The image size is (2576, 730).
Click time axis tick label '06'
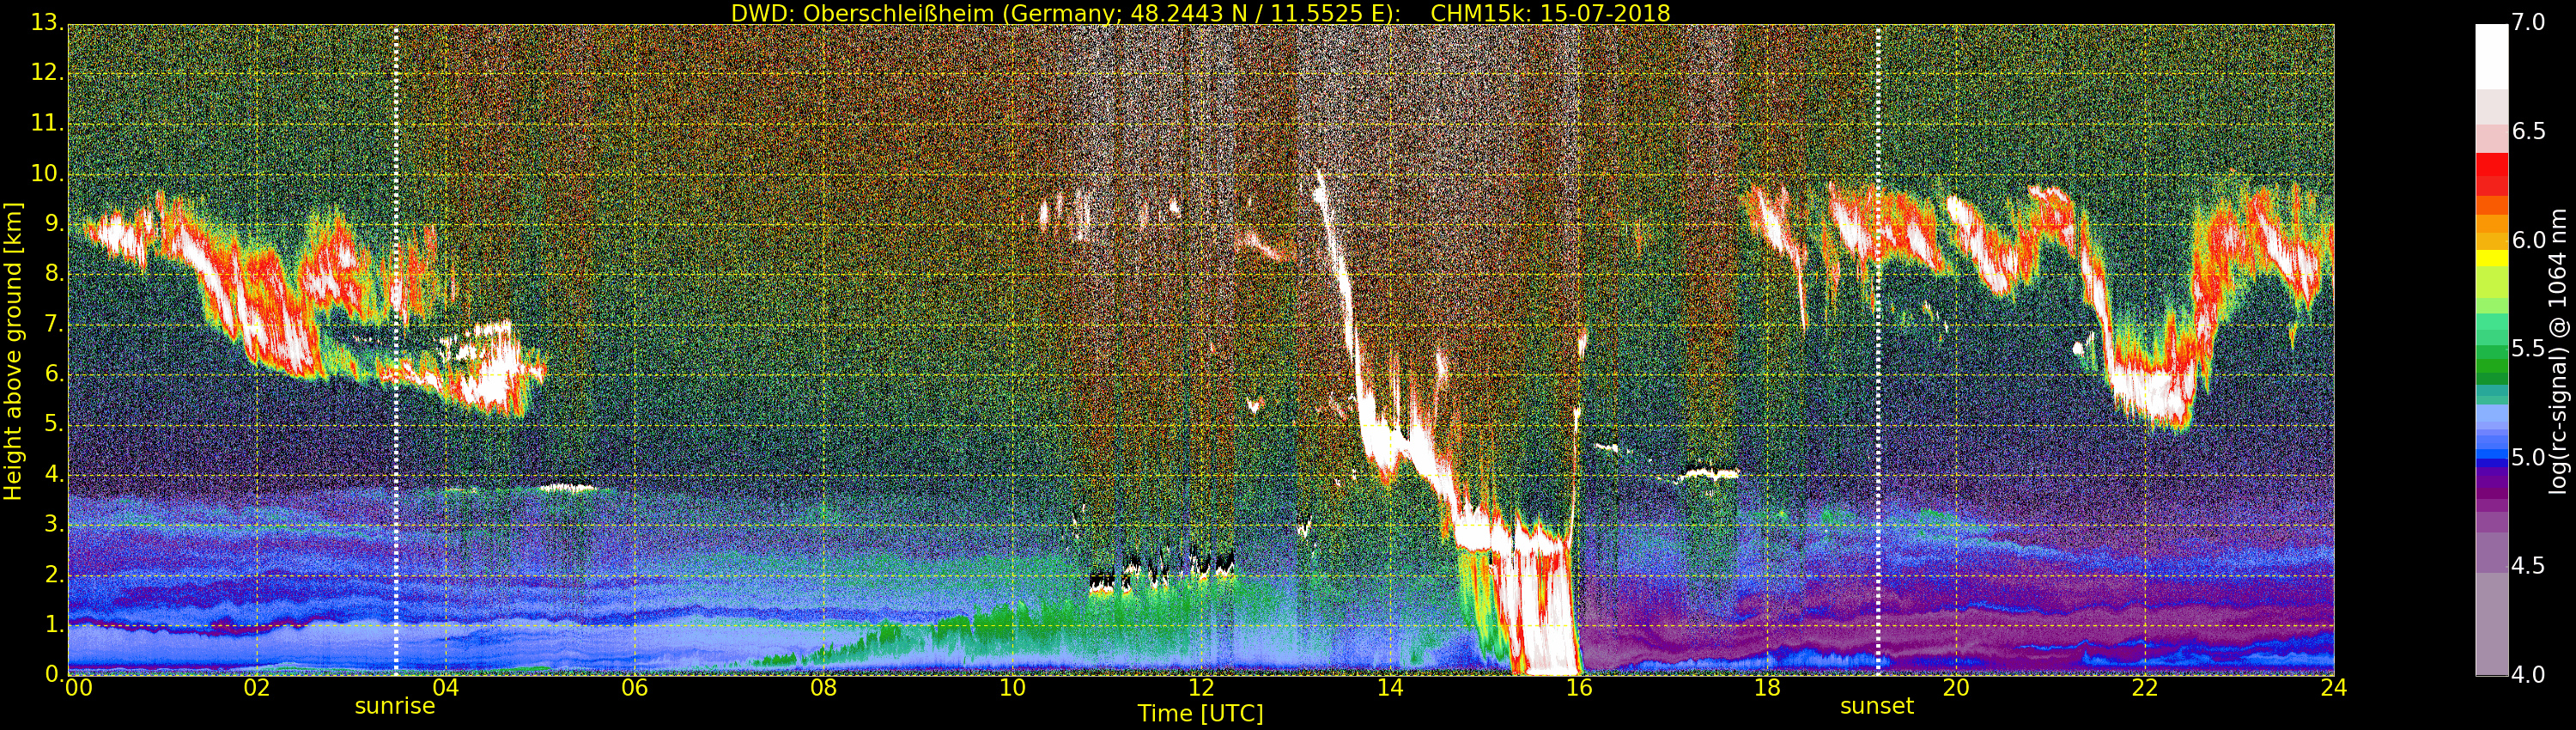coord(634,687)
